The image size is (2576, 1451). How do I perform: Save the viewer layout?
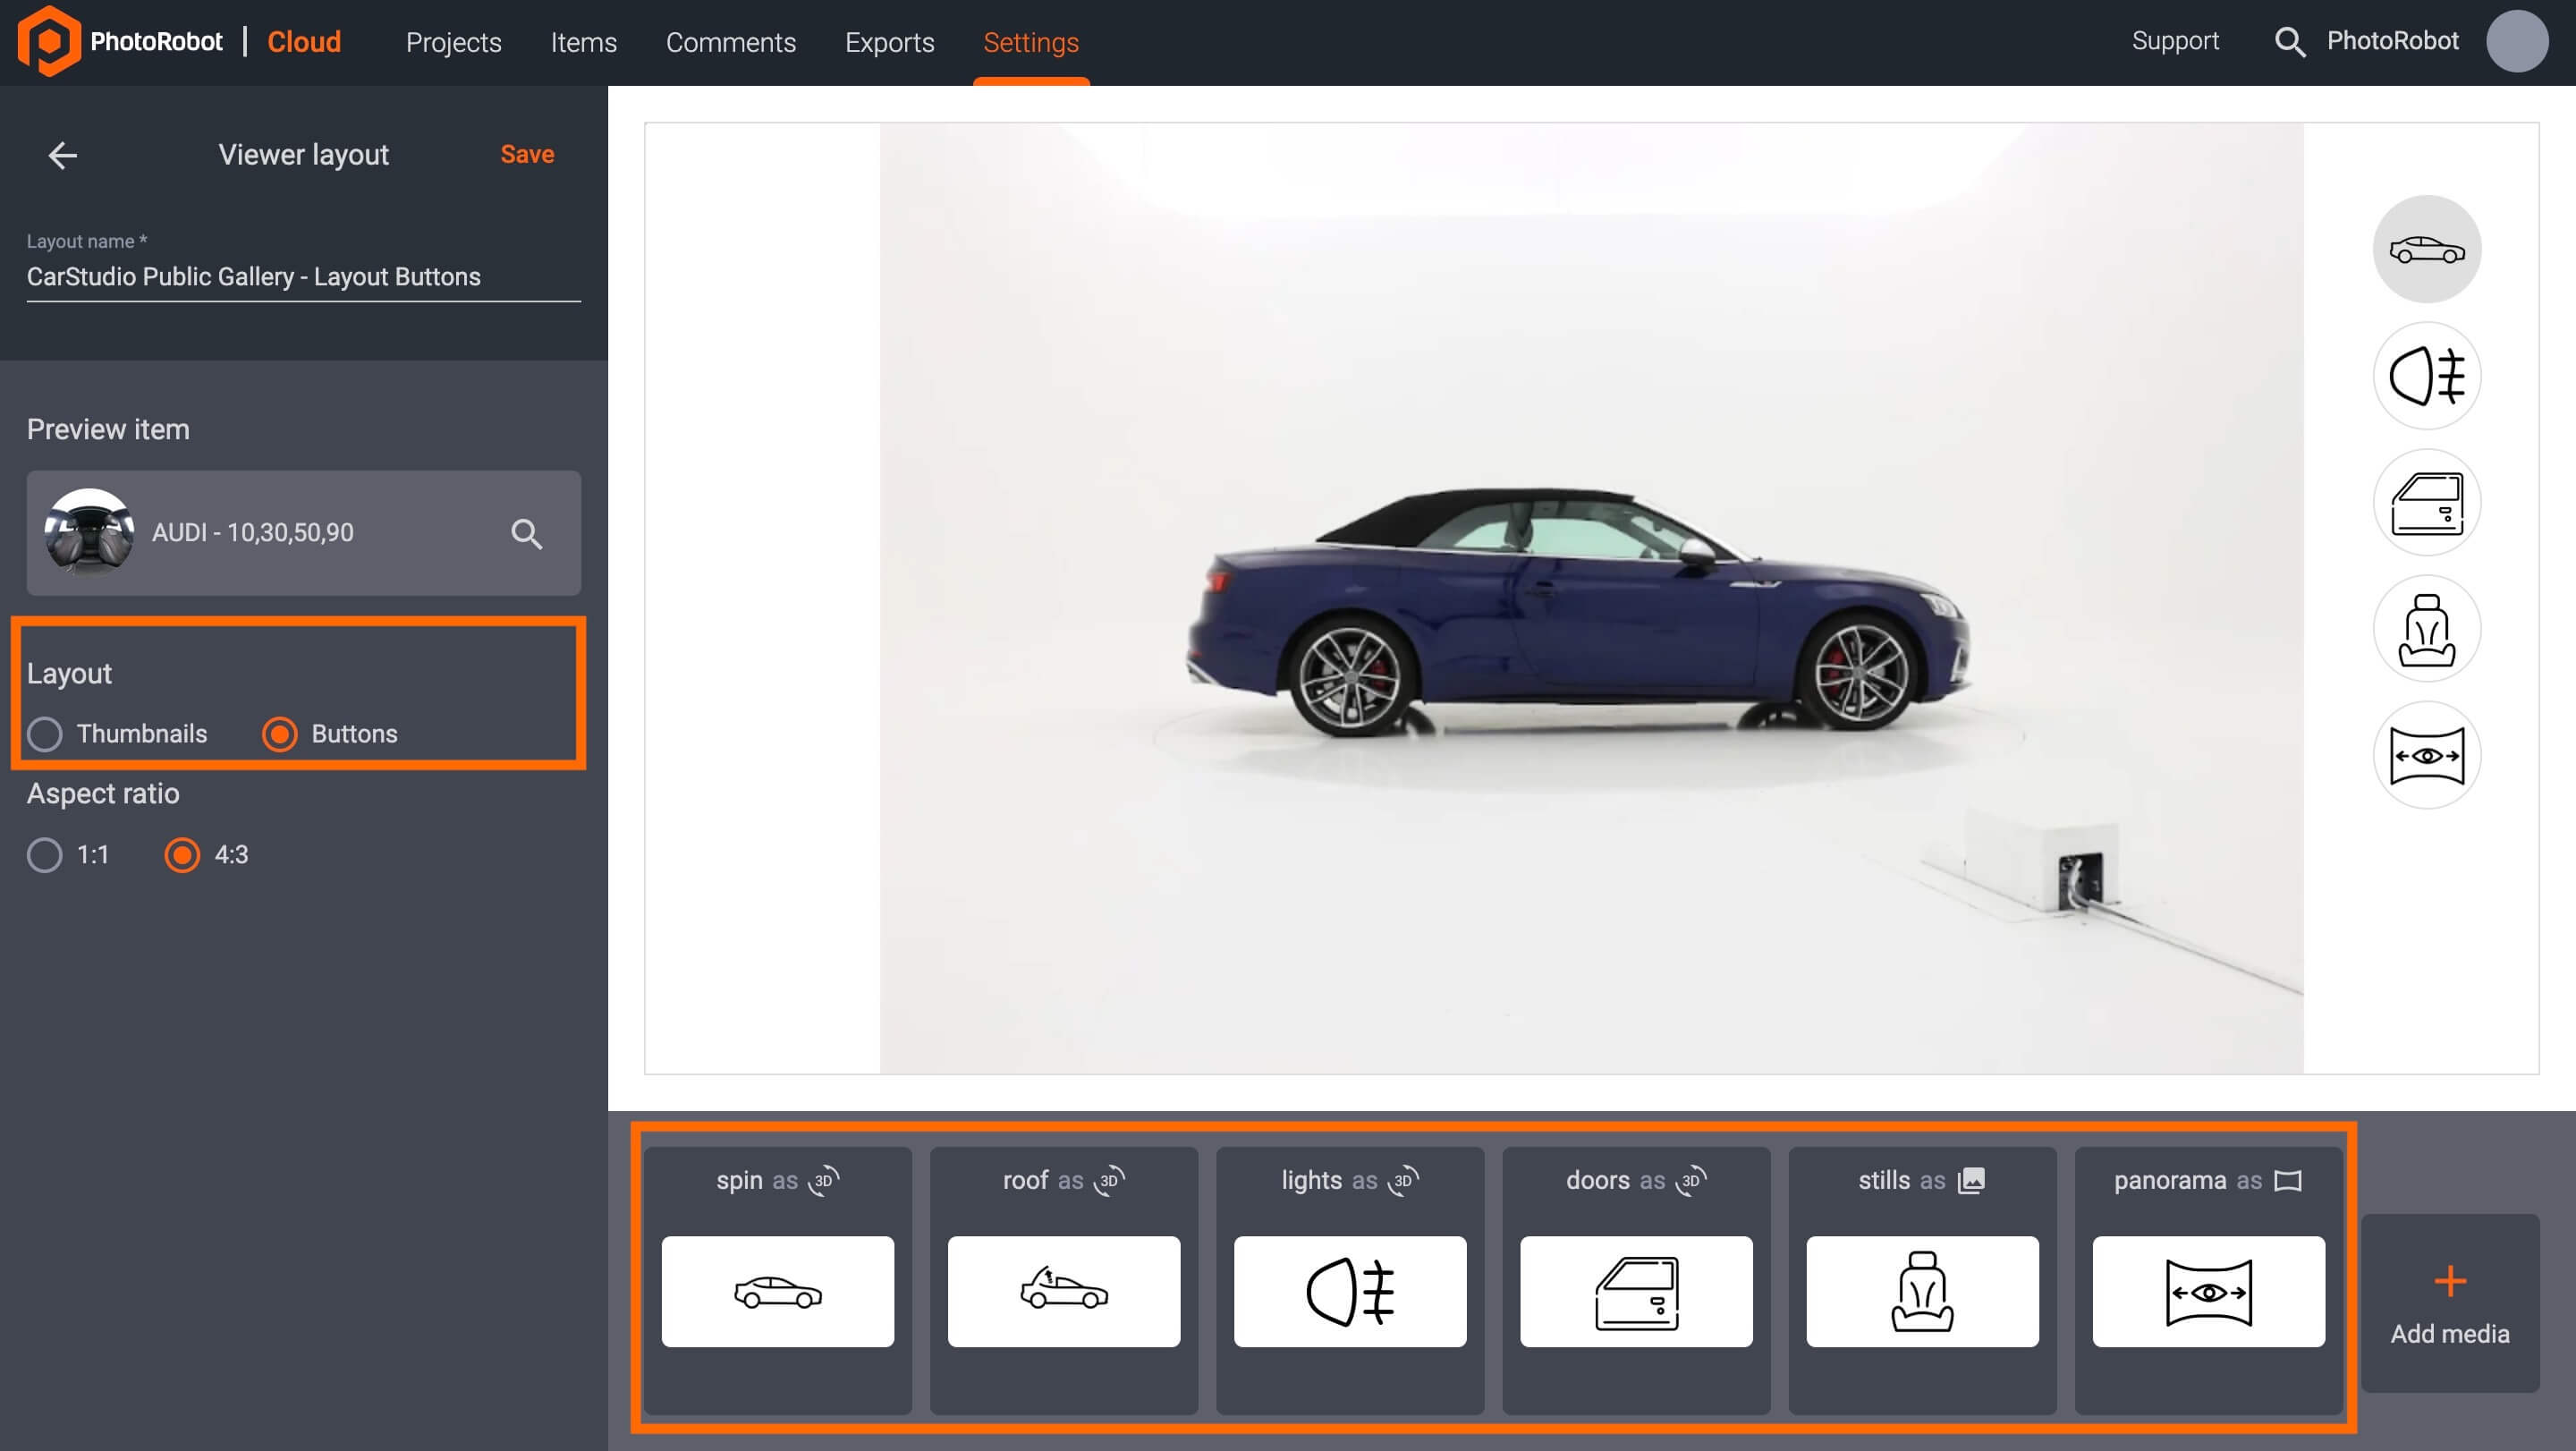(x=526, y=154)
